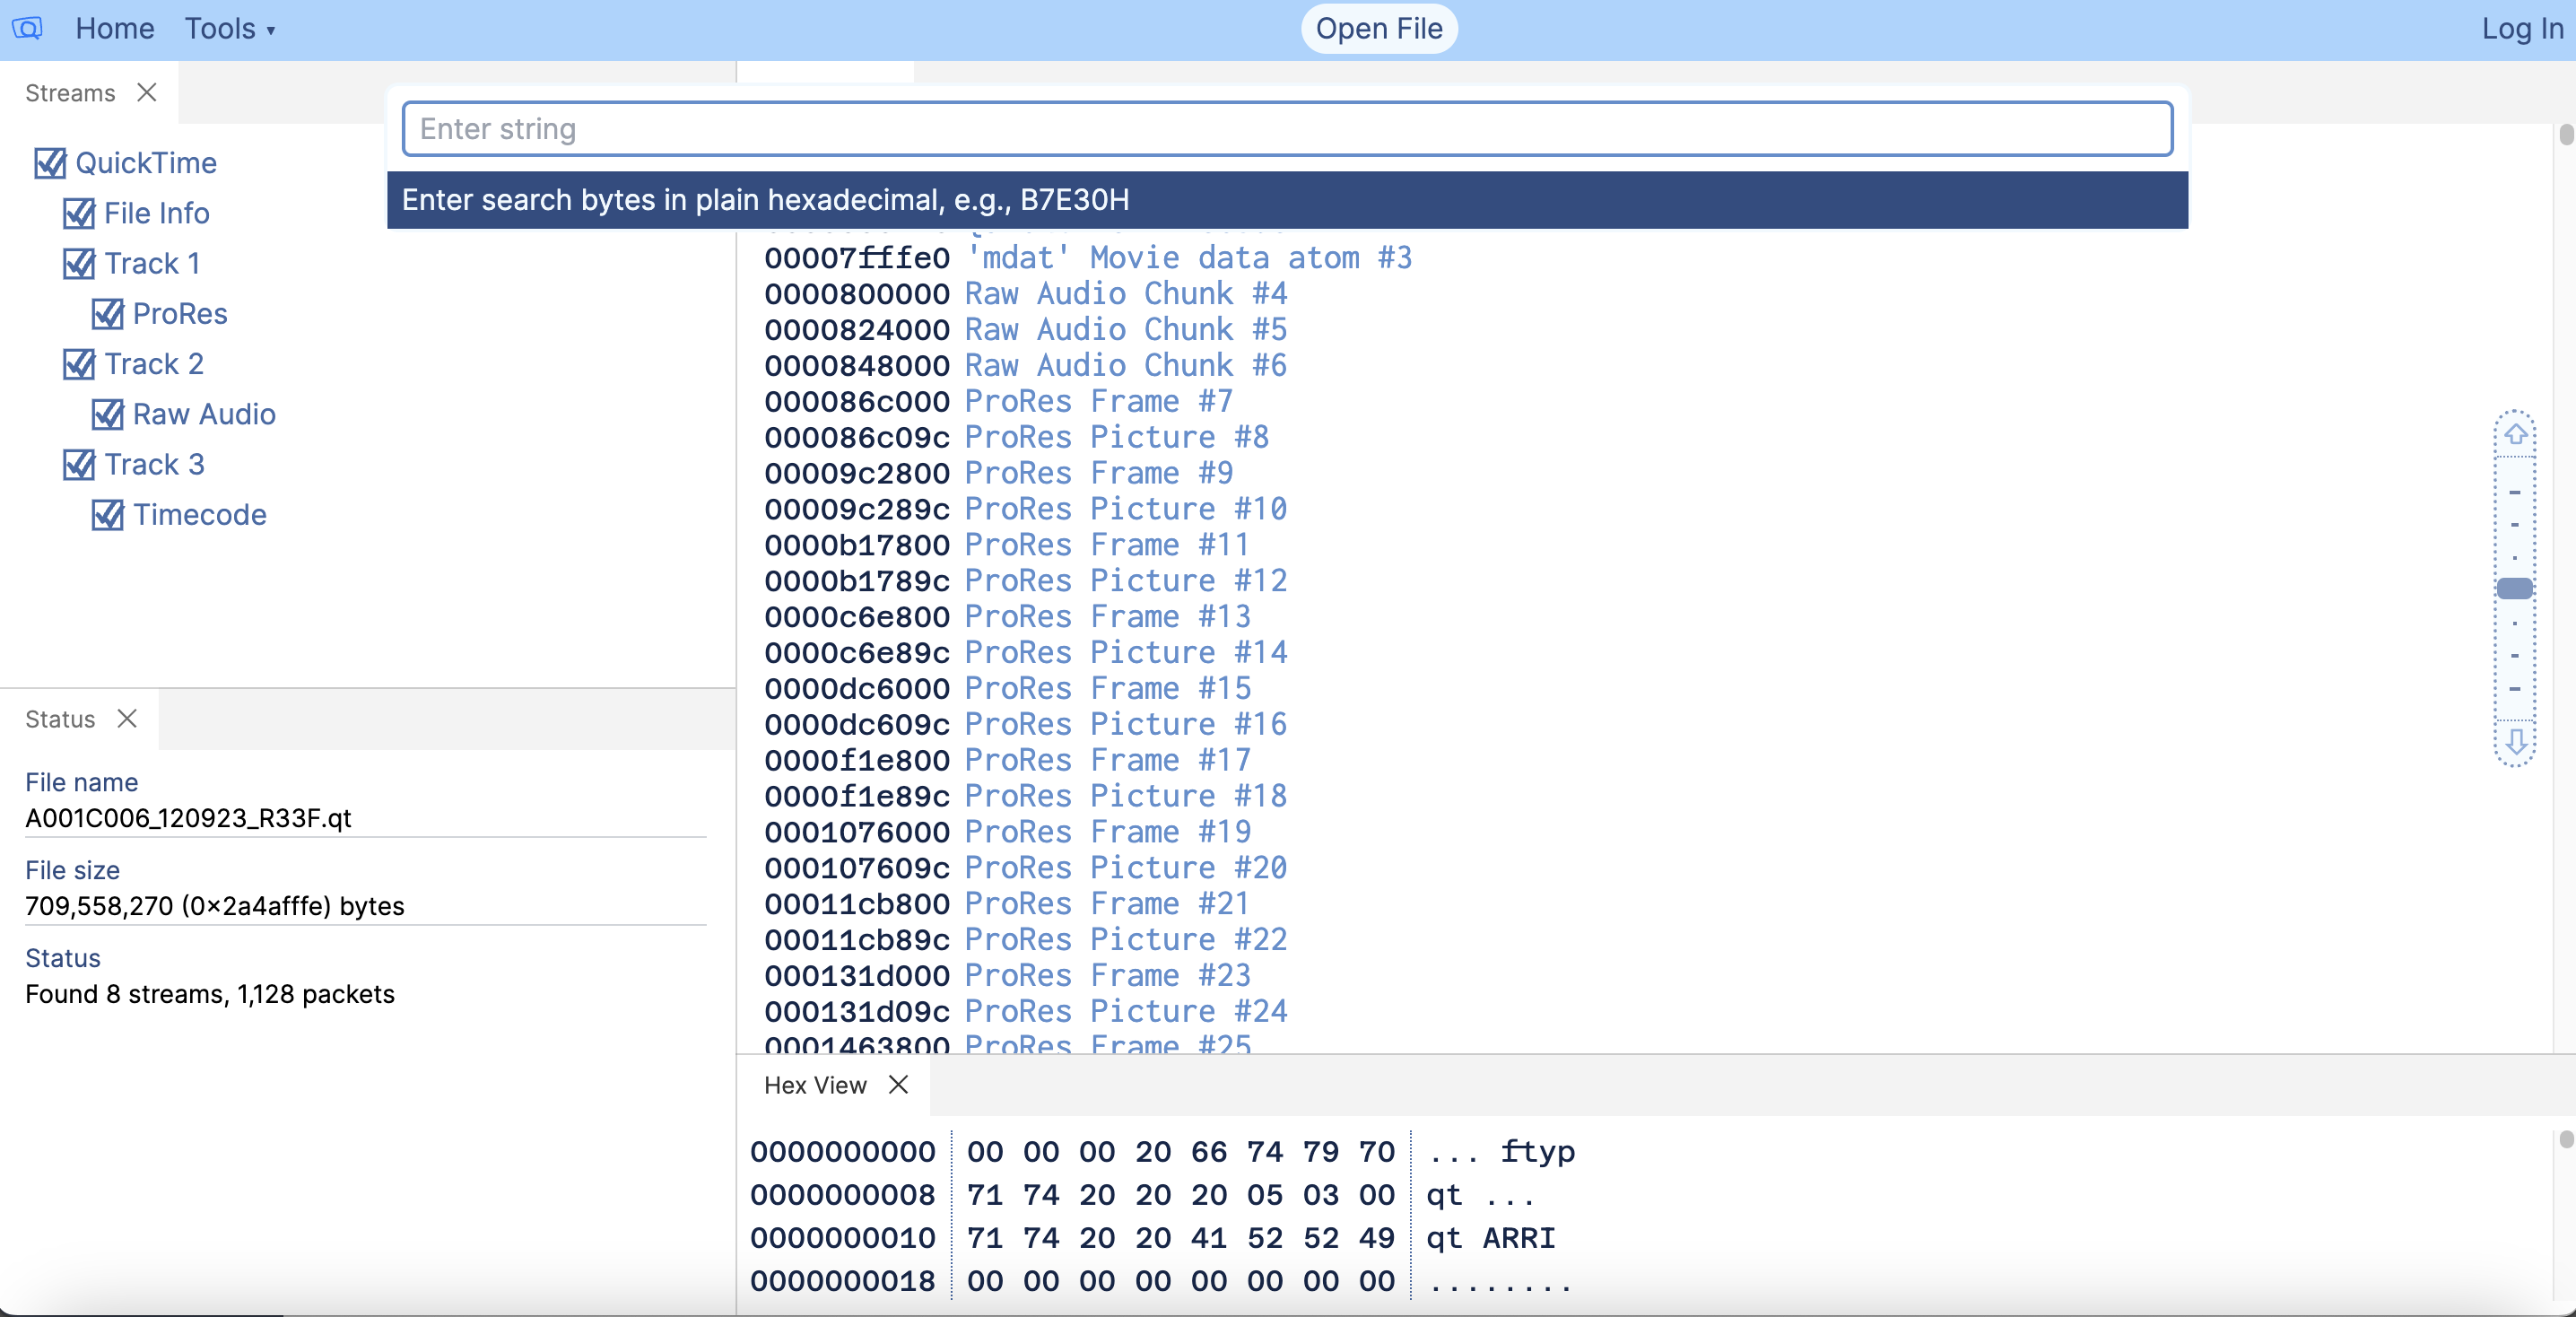Image resolution: width=2576 pixels, height=1317 pixels.
Task: Switch to the Hex View tab
Action: (815, 1084)
